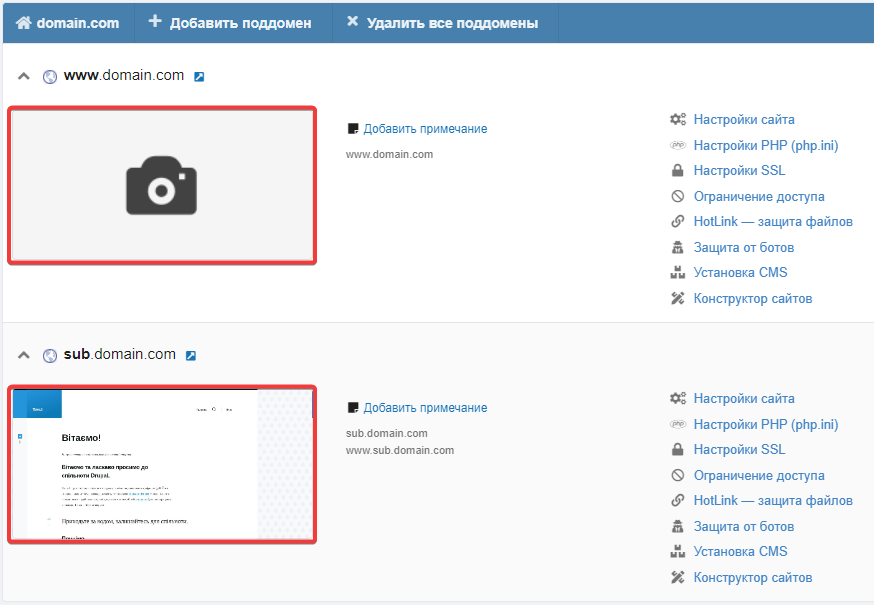Screen dimensions: 874x605
Task: Click the camera placeholder thumbnail for www.domain.com
Action: pyautogui.click(x=162, y=186)
